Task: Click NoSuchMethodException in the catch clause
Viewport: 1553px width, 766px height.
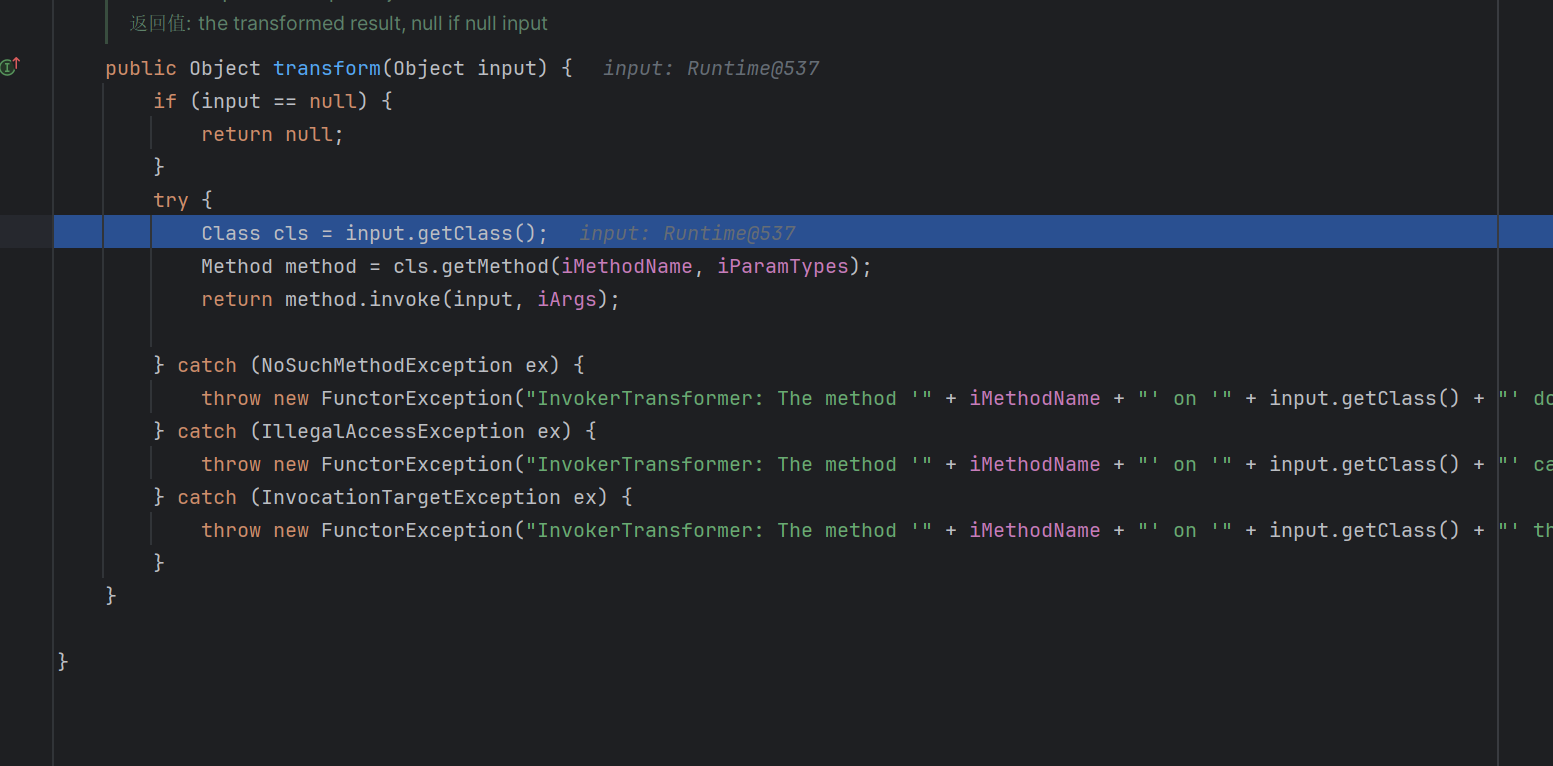Action: tap(387, 365)
